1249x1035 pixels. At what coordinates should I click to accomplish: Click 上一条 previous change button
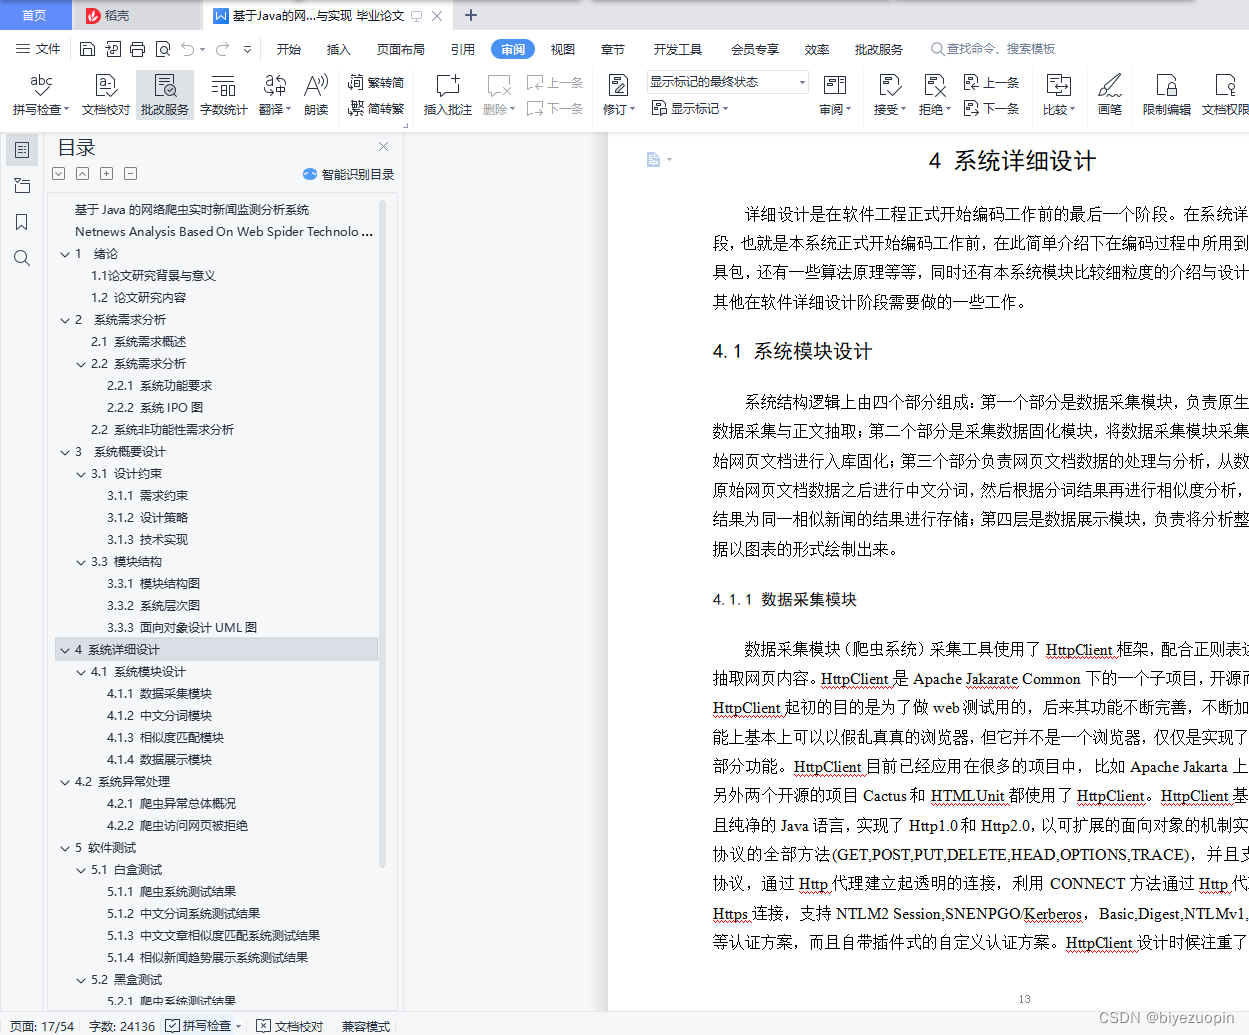[x=991, y=82]
